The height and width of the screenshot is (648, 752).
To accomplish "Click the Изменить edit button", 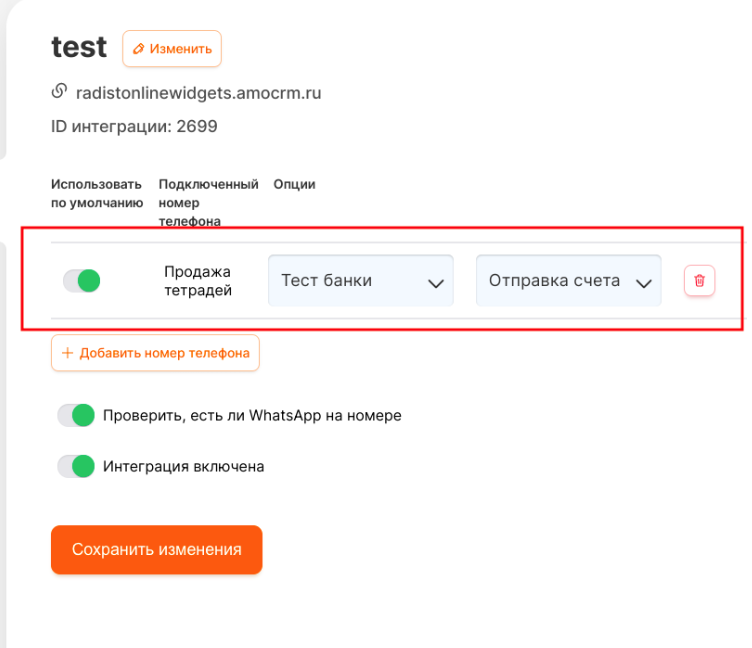I will pos(172,48).
